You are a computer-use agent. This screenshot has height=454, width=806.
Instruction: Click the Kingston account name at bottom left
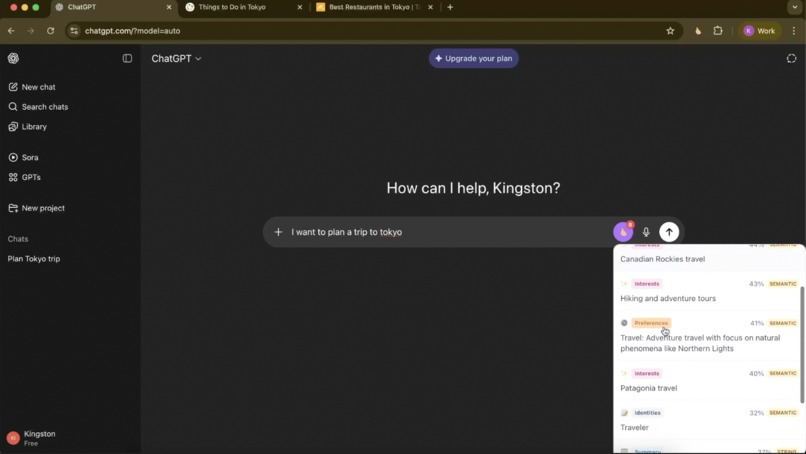(x=40, y=433)
